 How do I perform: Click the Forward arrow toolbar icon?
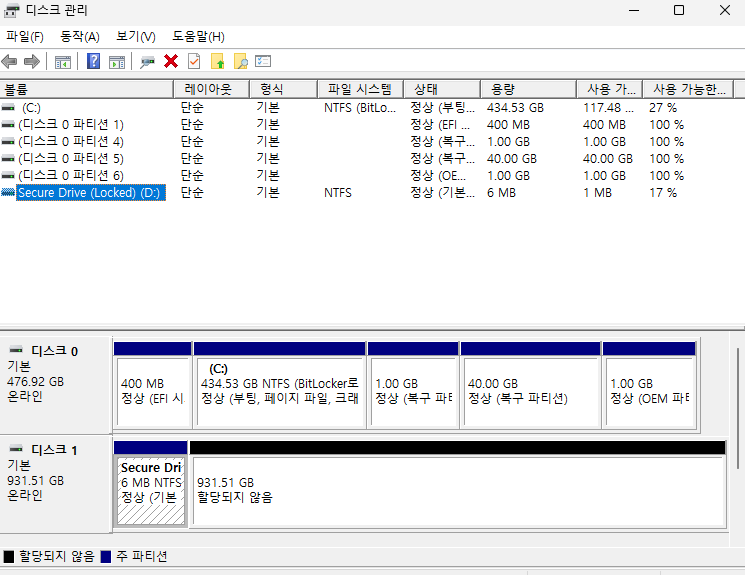pyautogui.click(x=31, y=61)
